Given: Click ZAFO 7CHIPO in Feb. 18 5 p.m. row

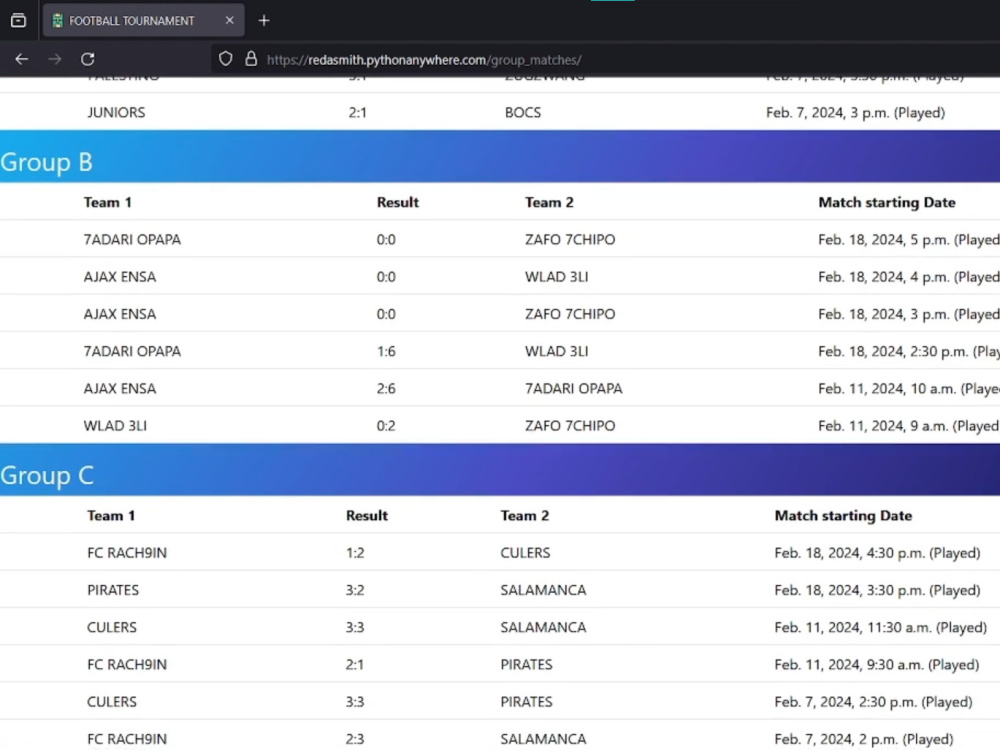Looking at the screenshot, I should (570, 239).
